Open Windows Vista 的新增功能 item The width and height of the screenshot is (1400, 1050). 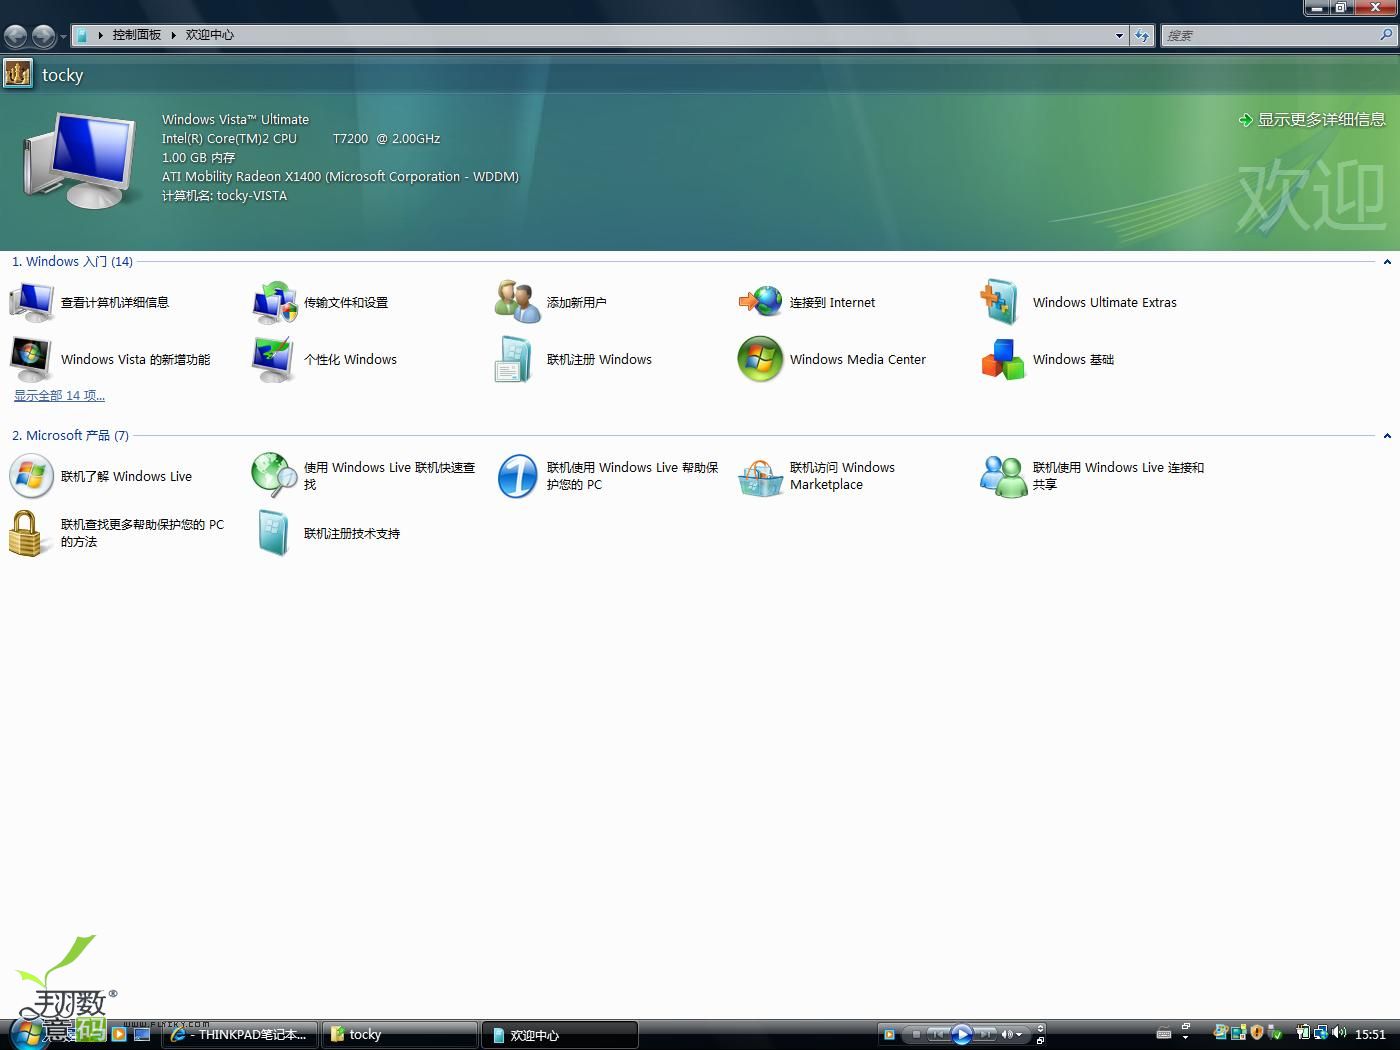tap(110, 359)
